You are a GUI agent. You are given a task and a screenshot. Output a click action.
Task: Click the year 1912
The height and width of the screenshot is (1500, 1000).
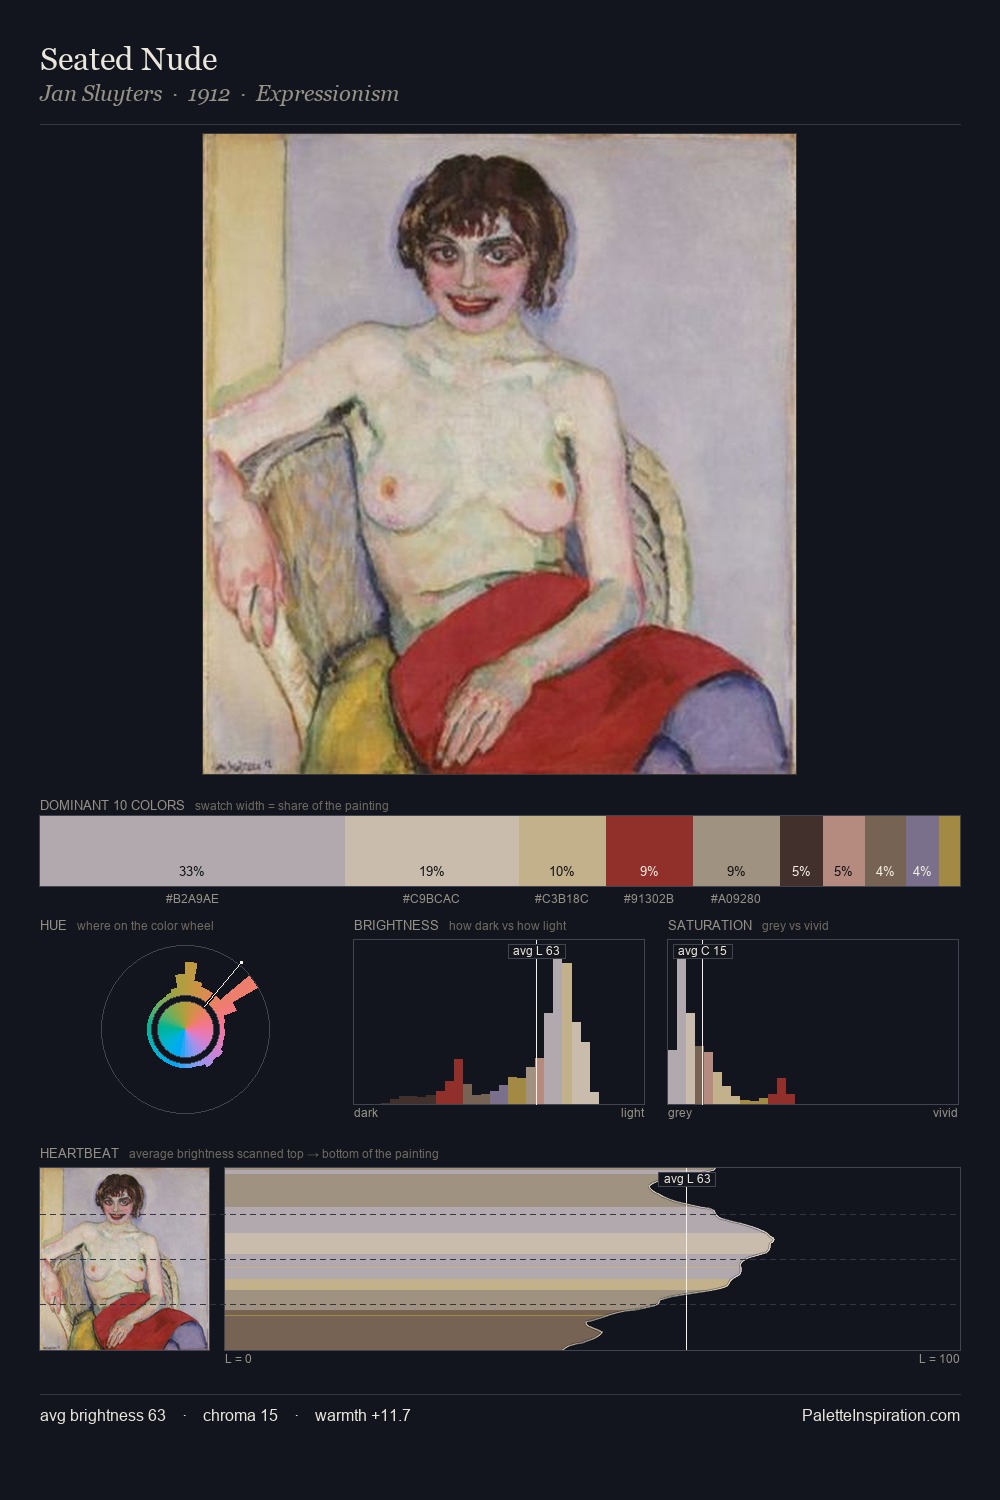pos(209,94)
